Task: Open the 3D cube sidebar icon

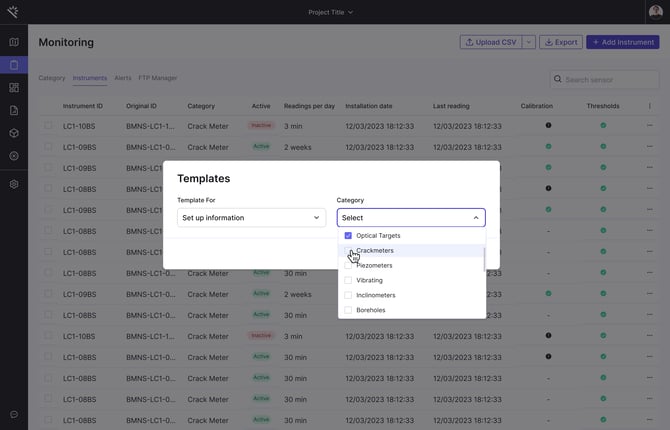Action: tap(14, 133)
